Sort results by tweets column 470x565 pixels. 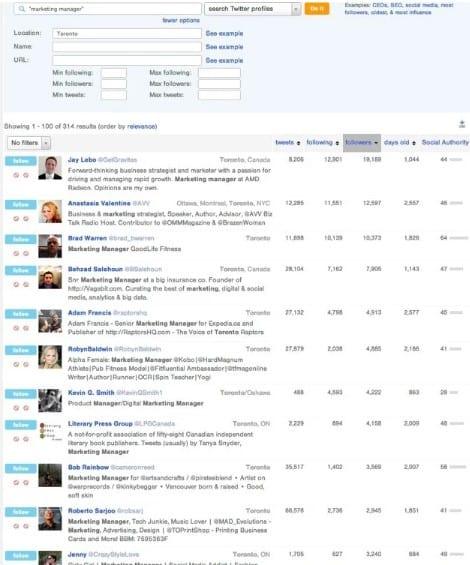[x=288, y=143]
